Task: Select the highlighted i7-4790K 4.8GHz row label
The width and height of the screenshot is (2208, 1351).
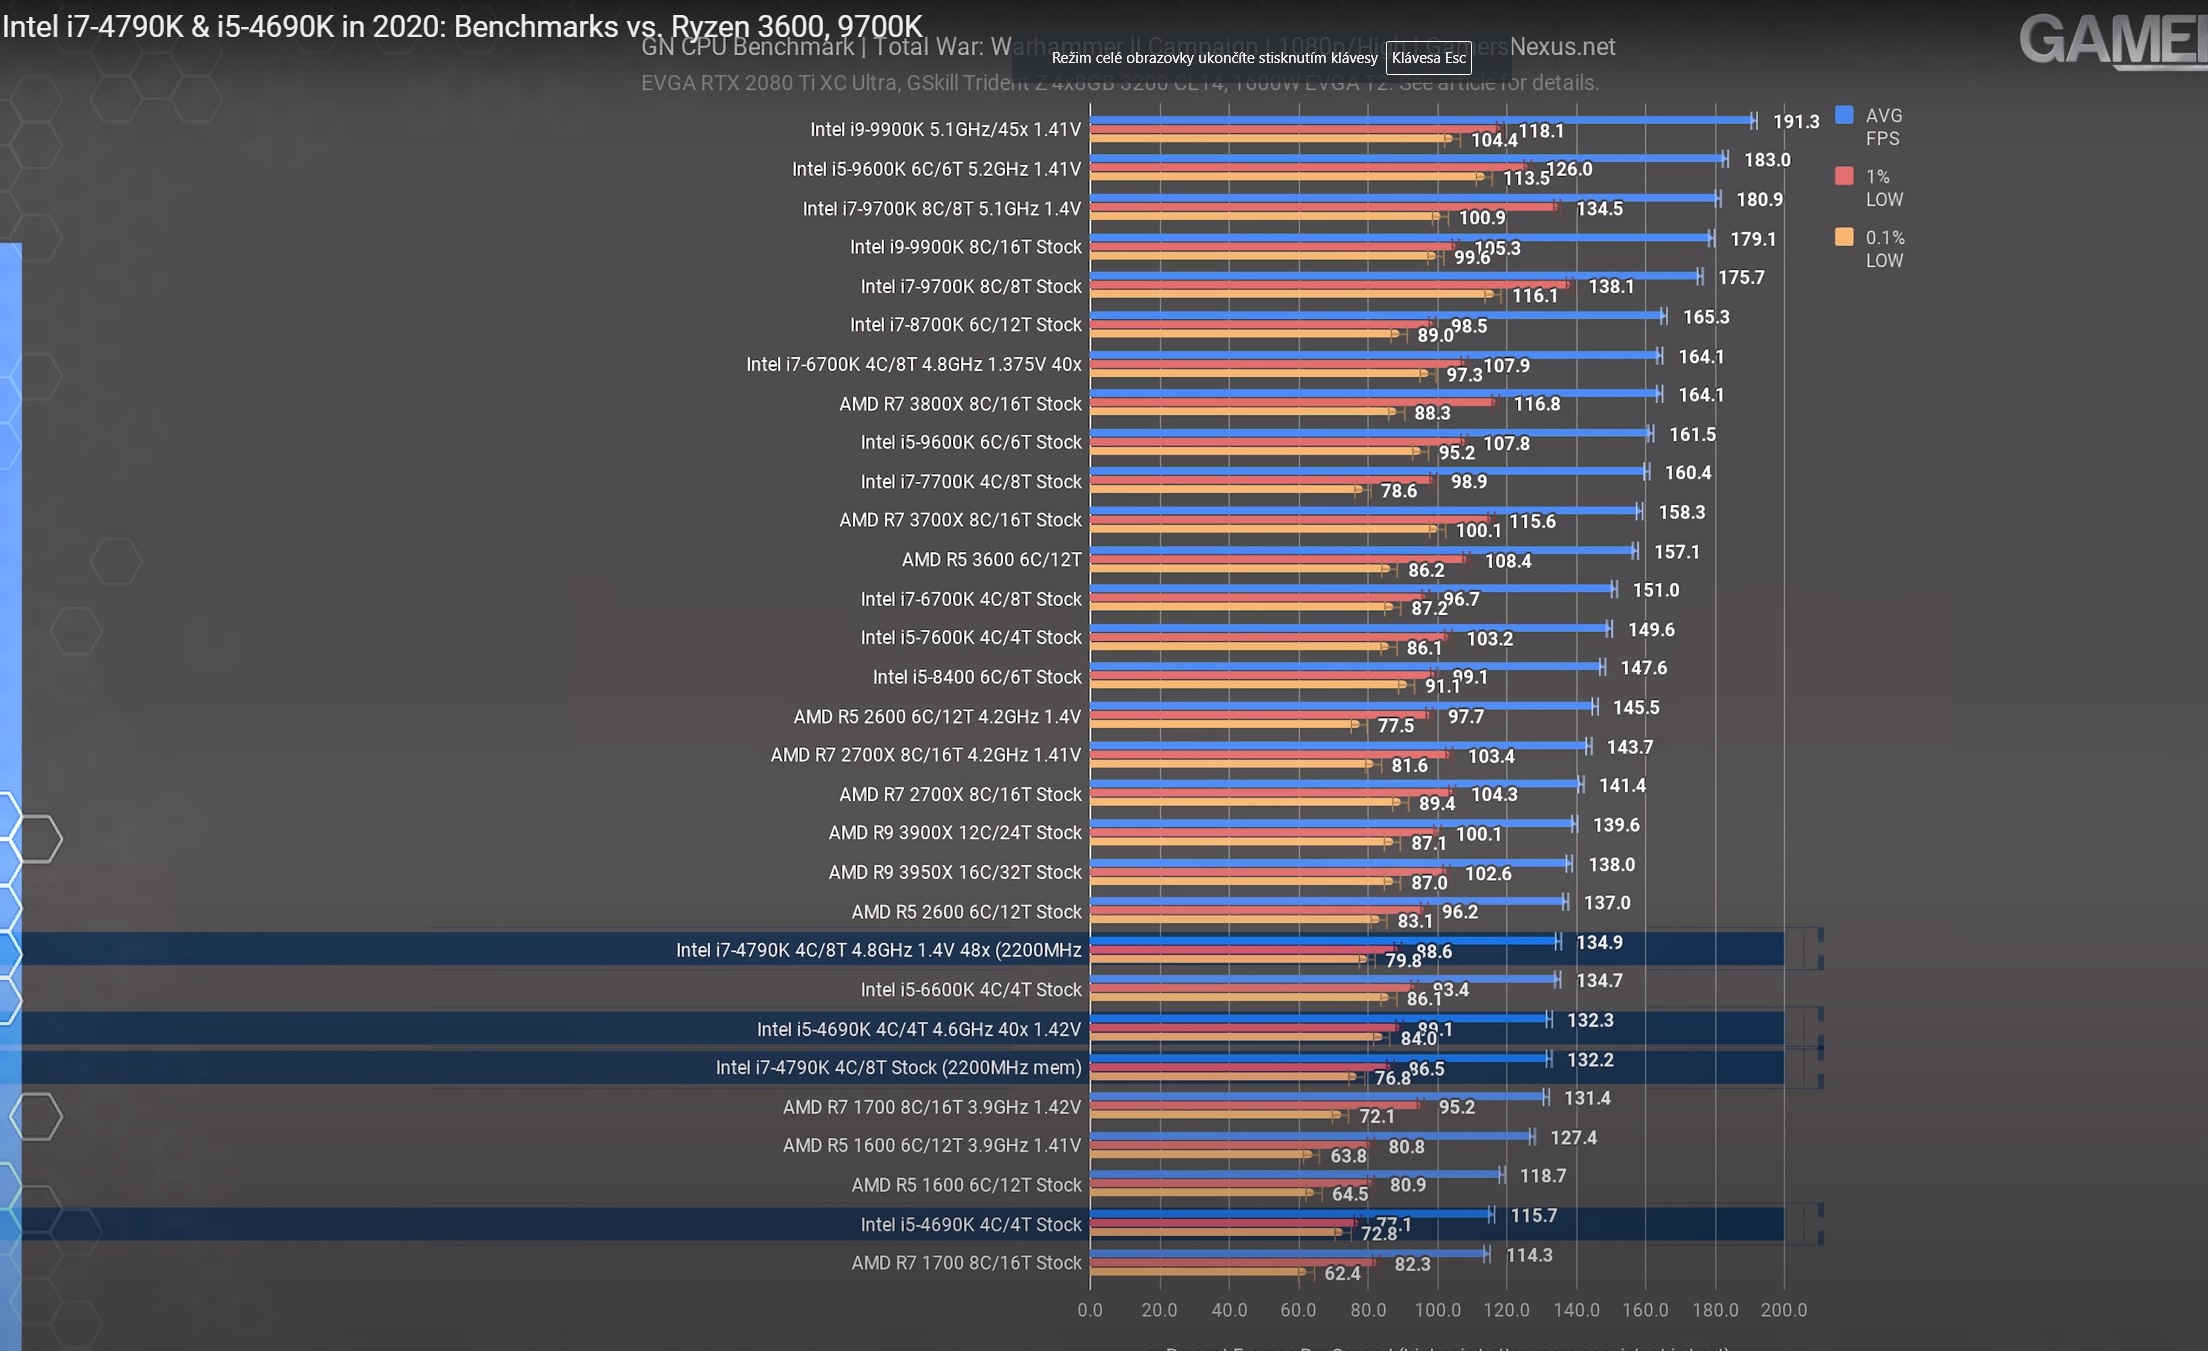Action: (878, 950)
